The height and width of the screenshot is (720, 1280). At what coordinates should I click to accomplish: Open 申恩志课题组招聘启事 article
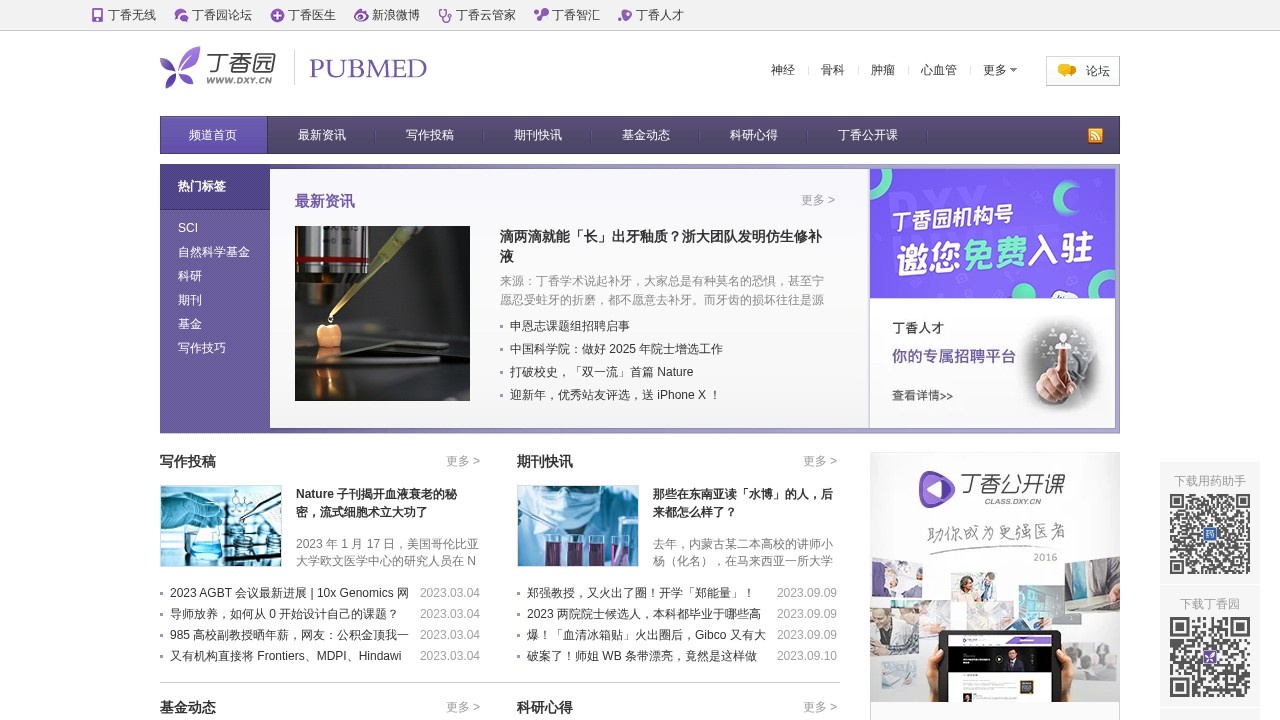pos(570,326)
